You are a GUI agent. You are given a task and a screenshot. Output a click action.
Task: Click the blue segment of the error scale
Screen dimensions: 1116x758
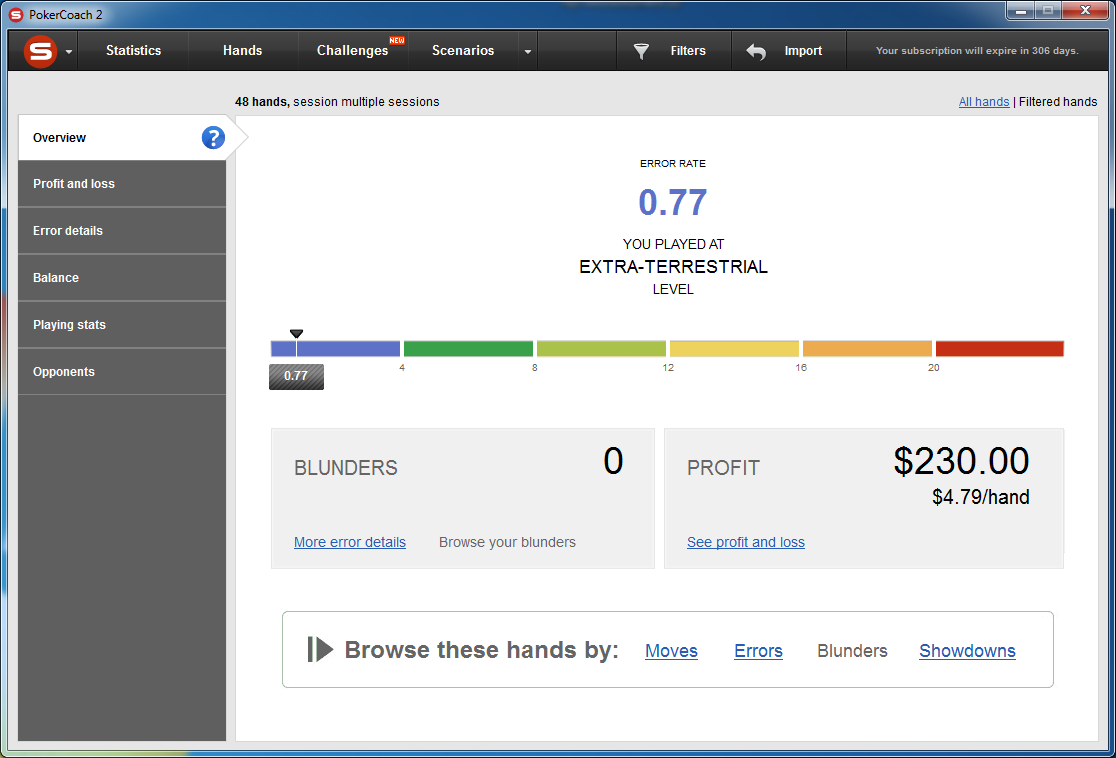point(335,349)
